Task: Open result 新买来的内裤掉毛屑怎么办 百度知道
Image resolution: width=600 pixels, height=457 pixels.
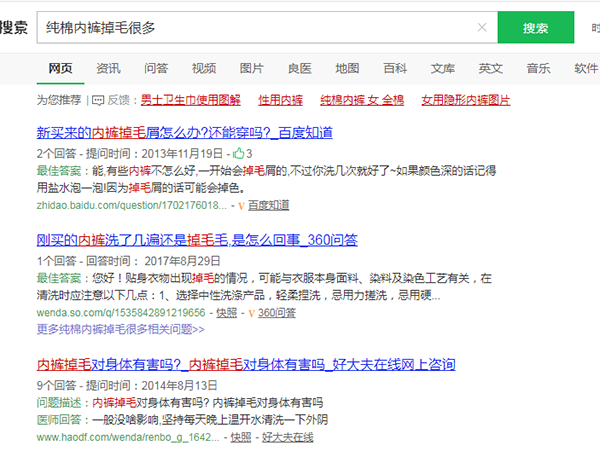Action: coord(184,133)
